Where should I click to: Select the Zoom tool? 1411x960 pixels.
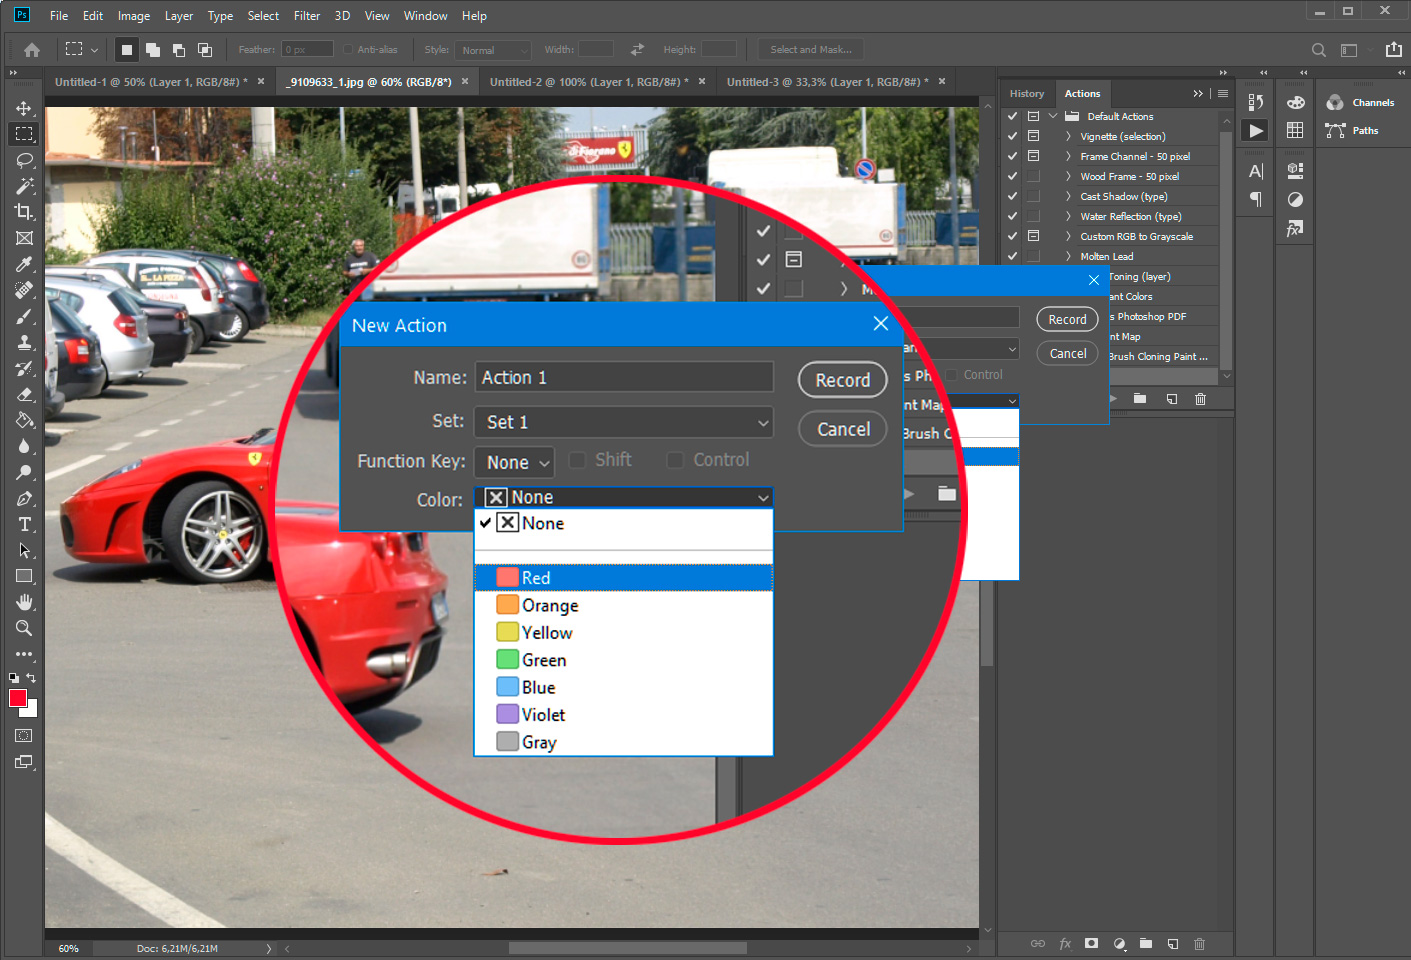coord(22,628)
